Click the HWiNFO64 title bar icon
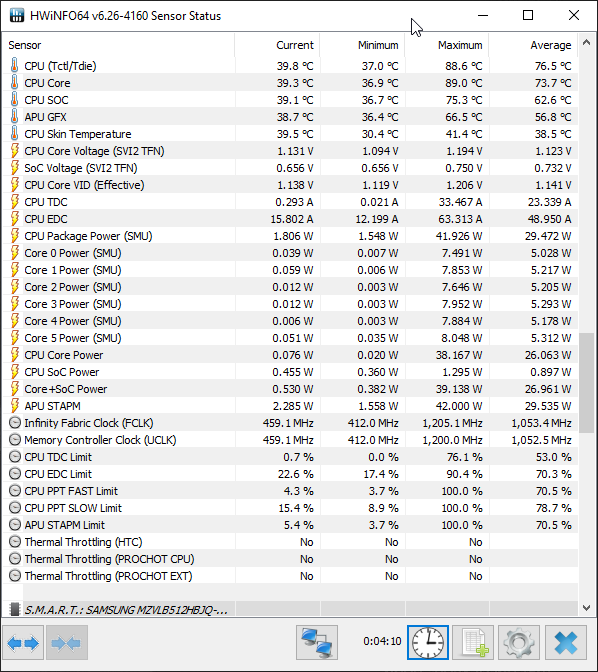598x672 pixels. (x=17, y=15)
